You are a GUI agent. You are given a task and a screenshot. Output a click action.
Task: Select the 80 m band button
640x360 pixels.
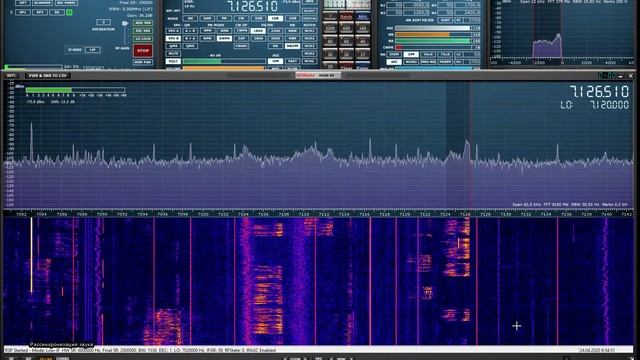(x=330, y=40)
